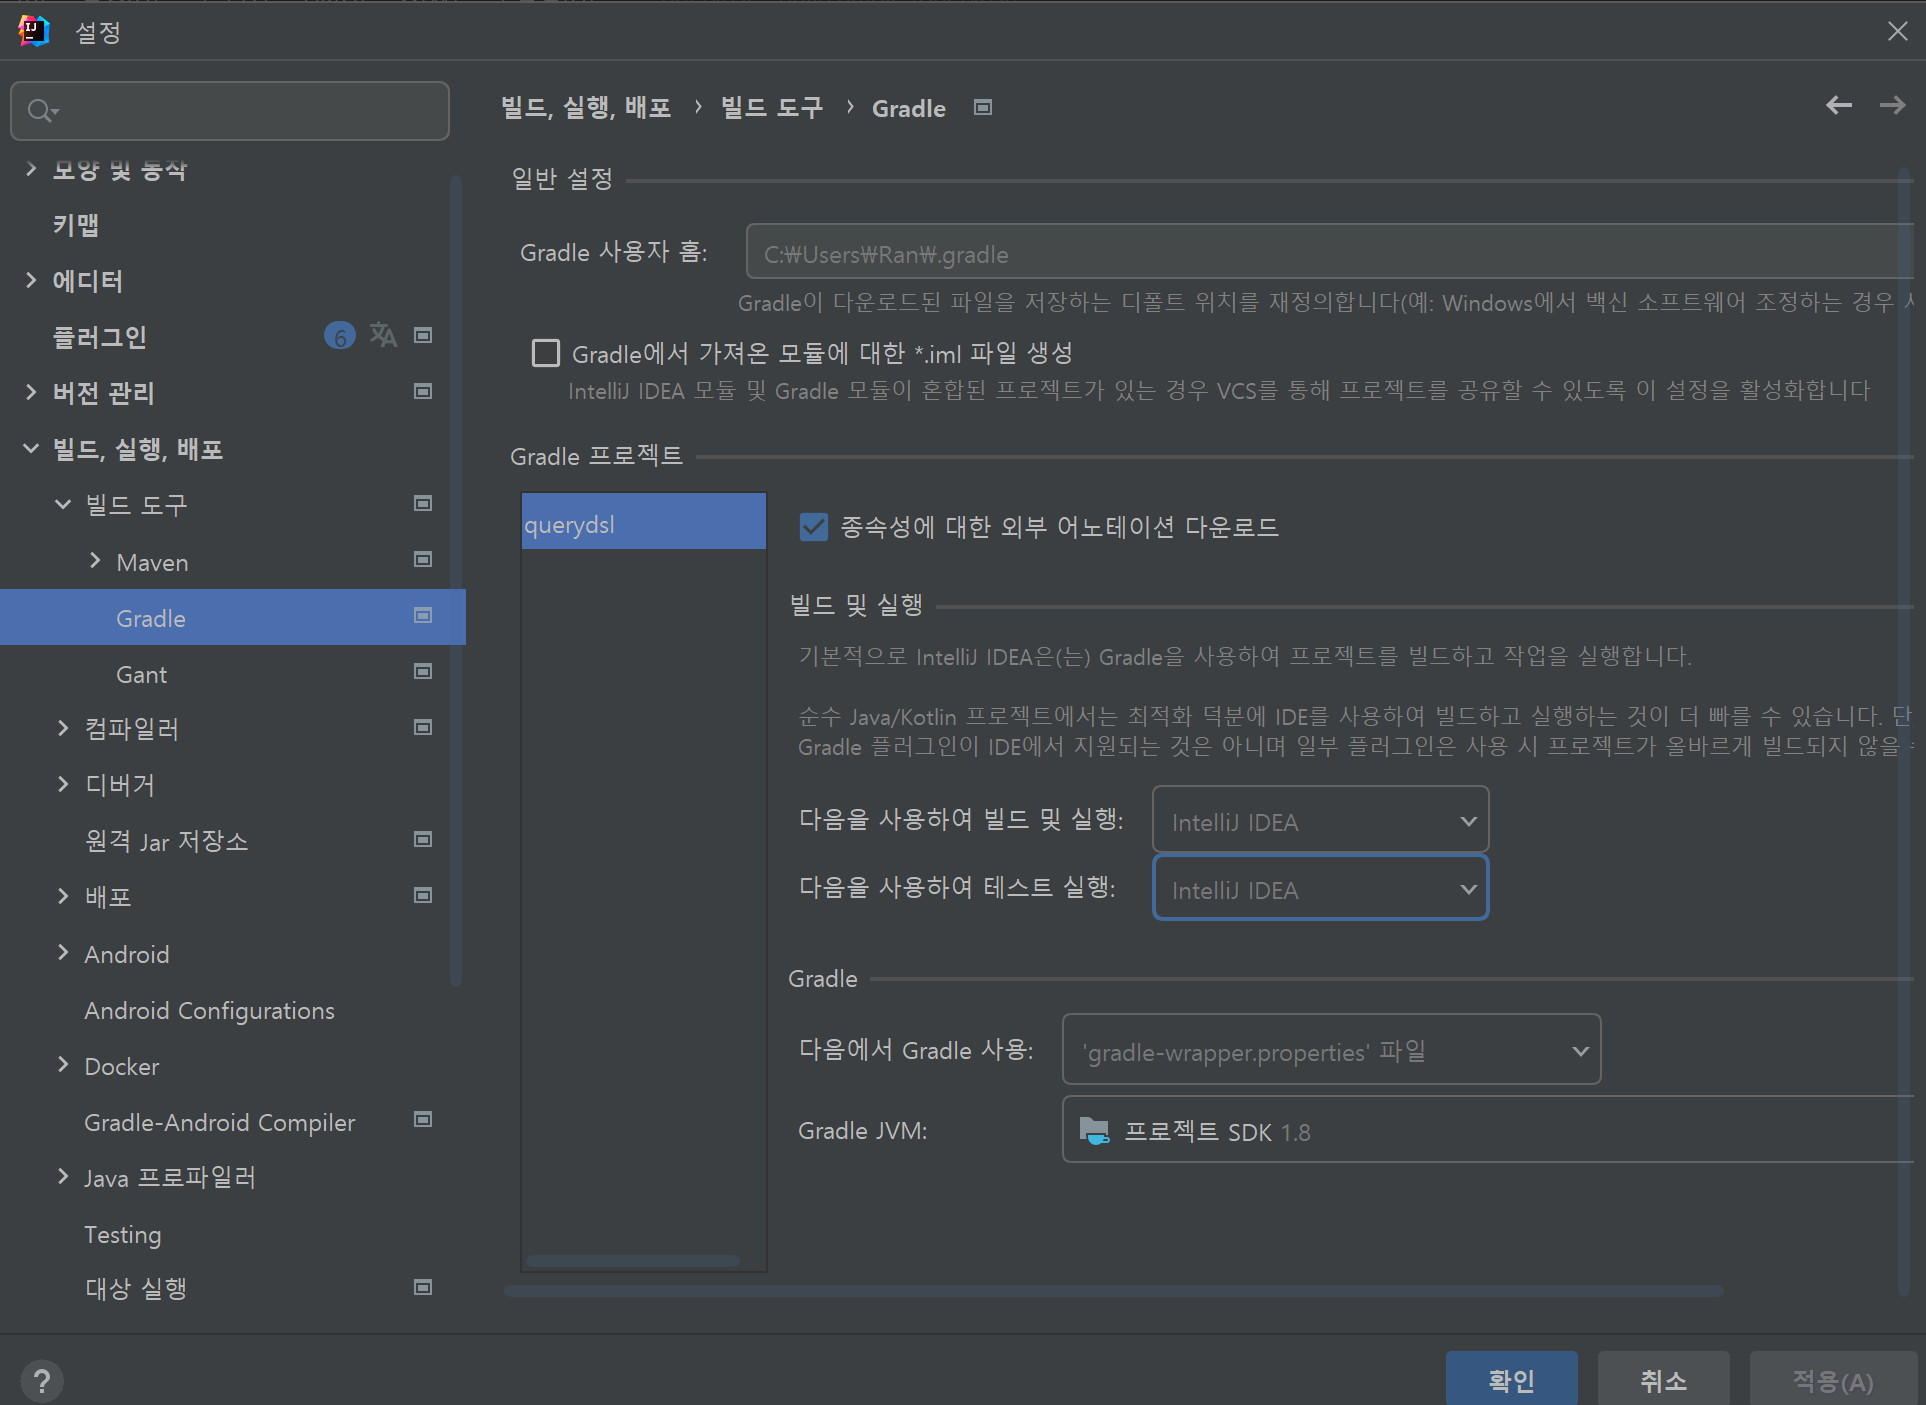Expand the 컴파일러 tree node
Viewport: 1926px width, 1405px height.
click(63, 728)
